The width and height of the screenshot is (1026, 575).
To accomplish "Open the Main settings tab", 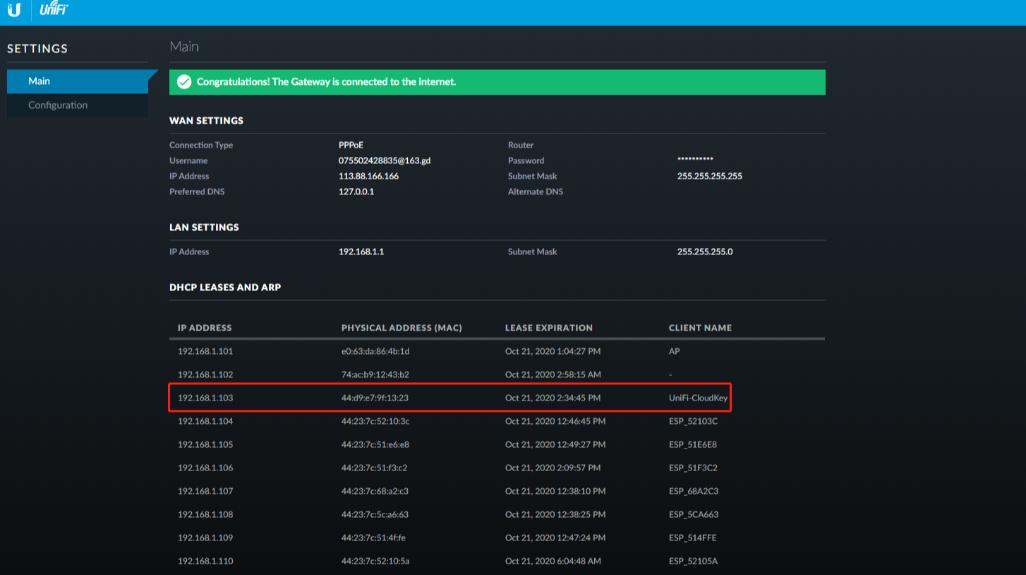I will coord(77,81).
